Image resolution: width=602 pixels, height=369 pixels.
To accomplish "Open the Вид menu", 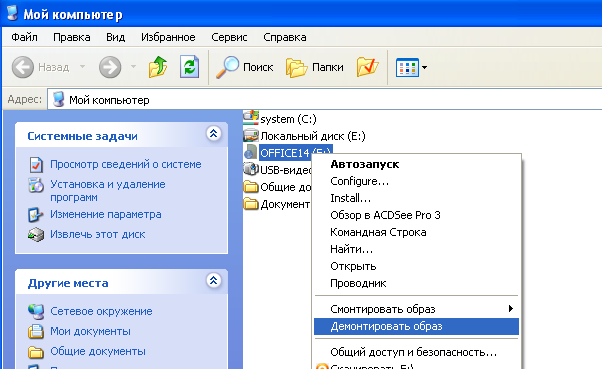I will [x=116, y=37].
